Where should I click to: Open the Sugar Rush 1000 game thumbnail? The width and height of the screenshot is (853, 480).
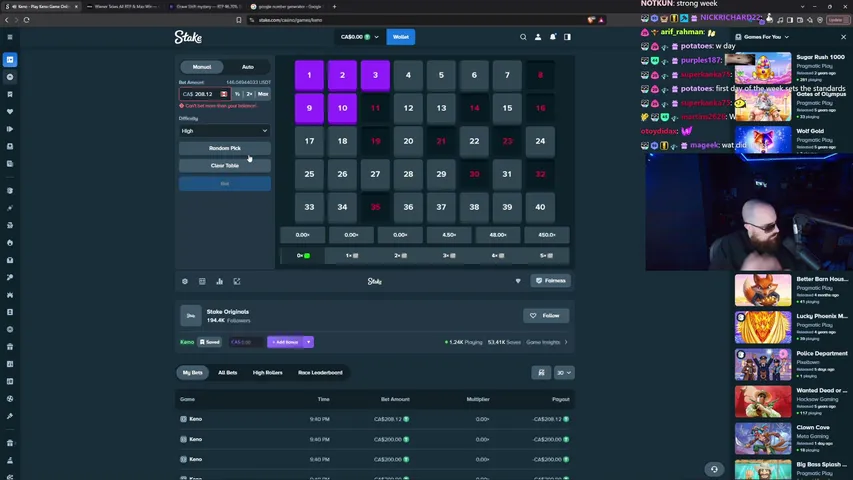[763, 68]
